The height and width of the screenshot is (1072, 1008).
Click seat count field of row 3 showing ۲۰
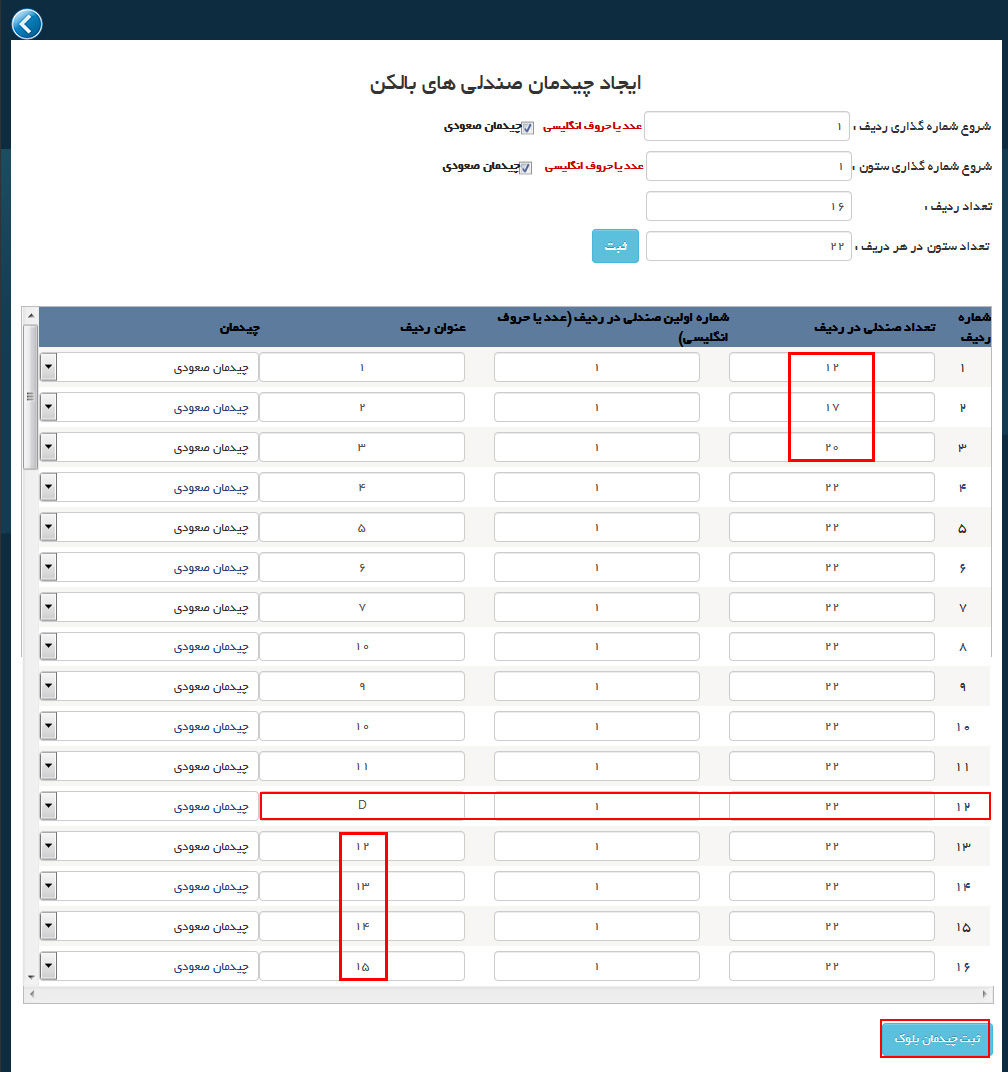[x=832, y=447]
